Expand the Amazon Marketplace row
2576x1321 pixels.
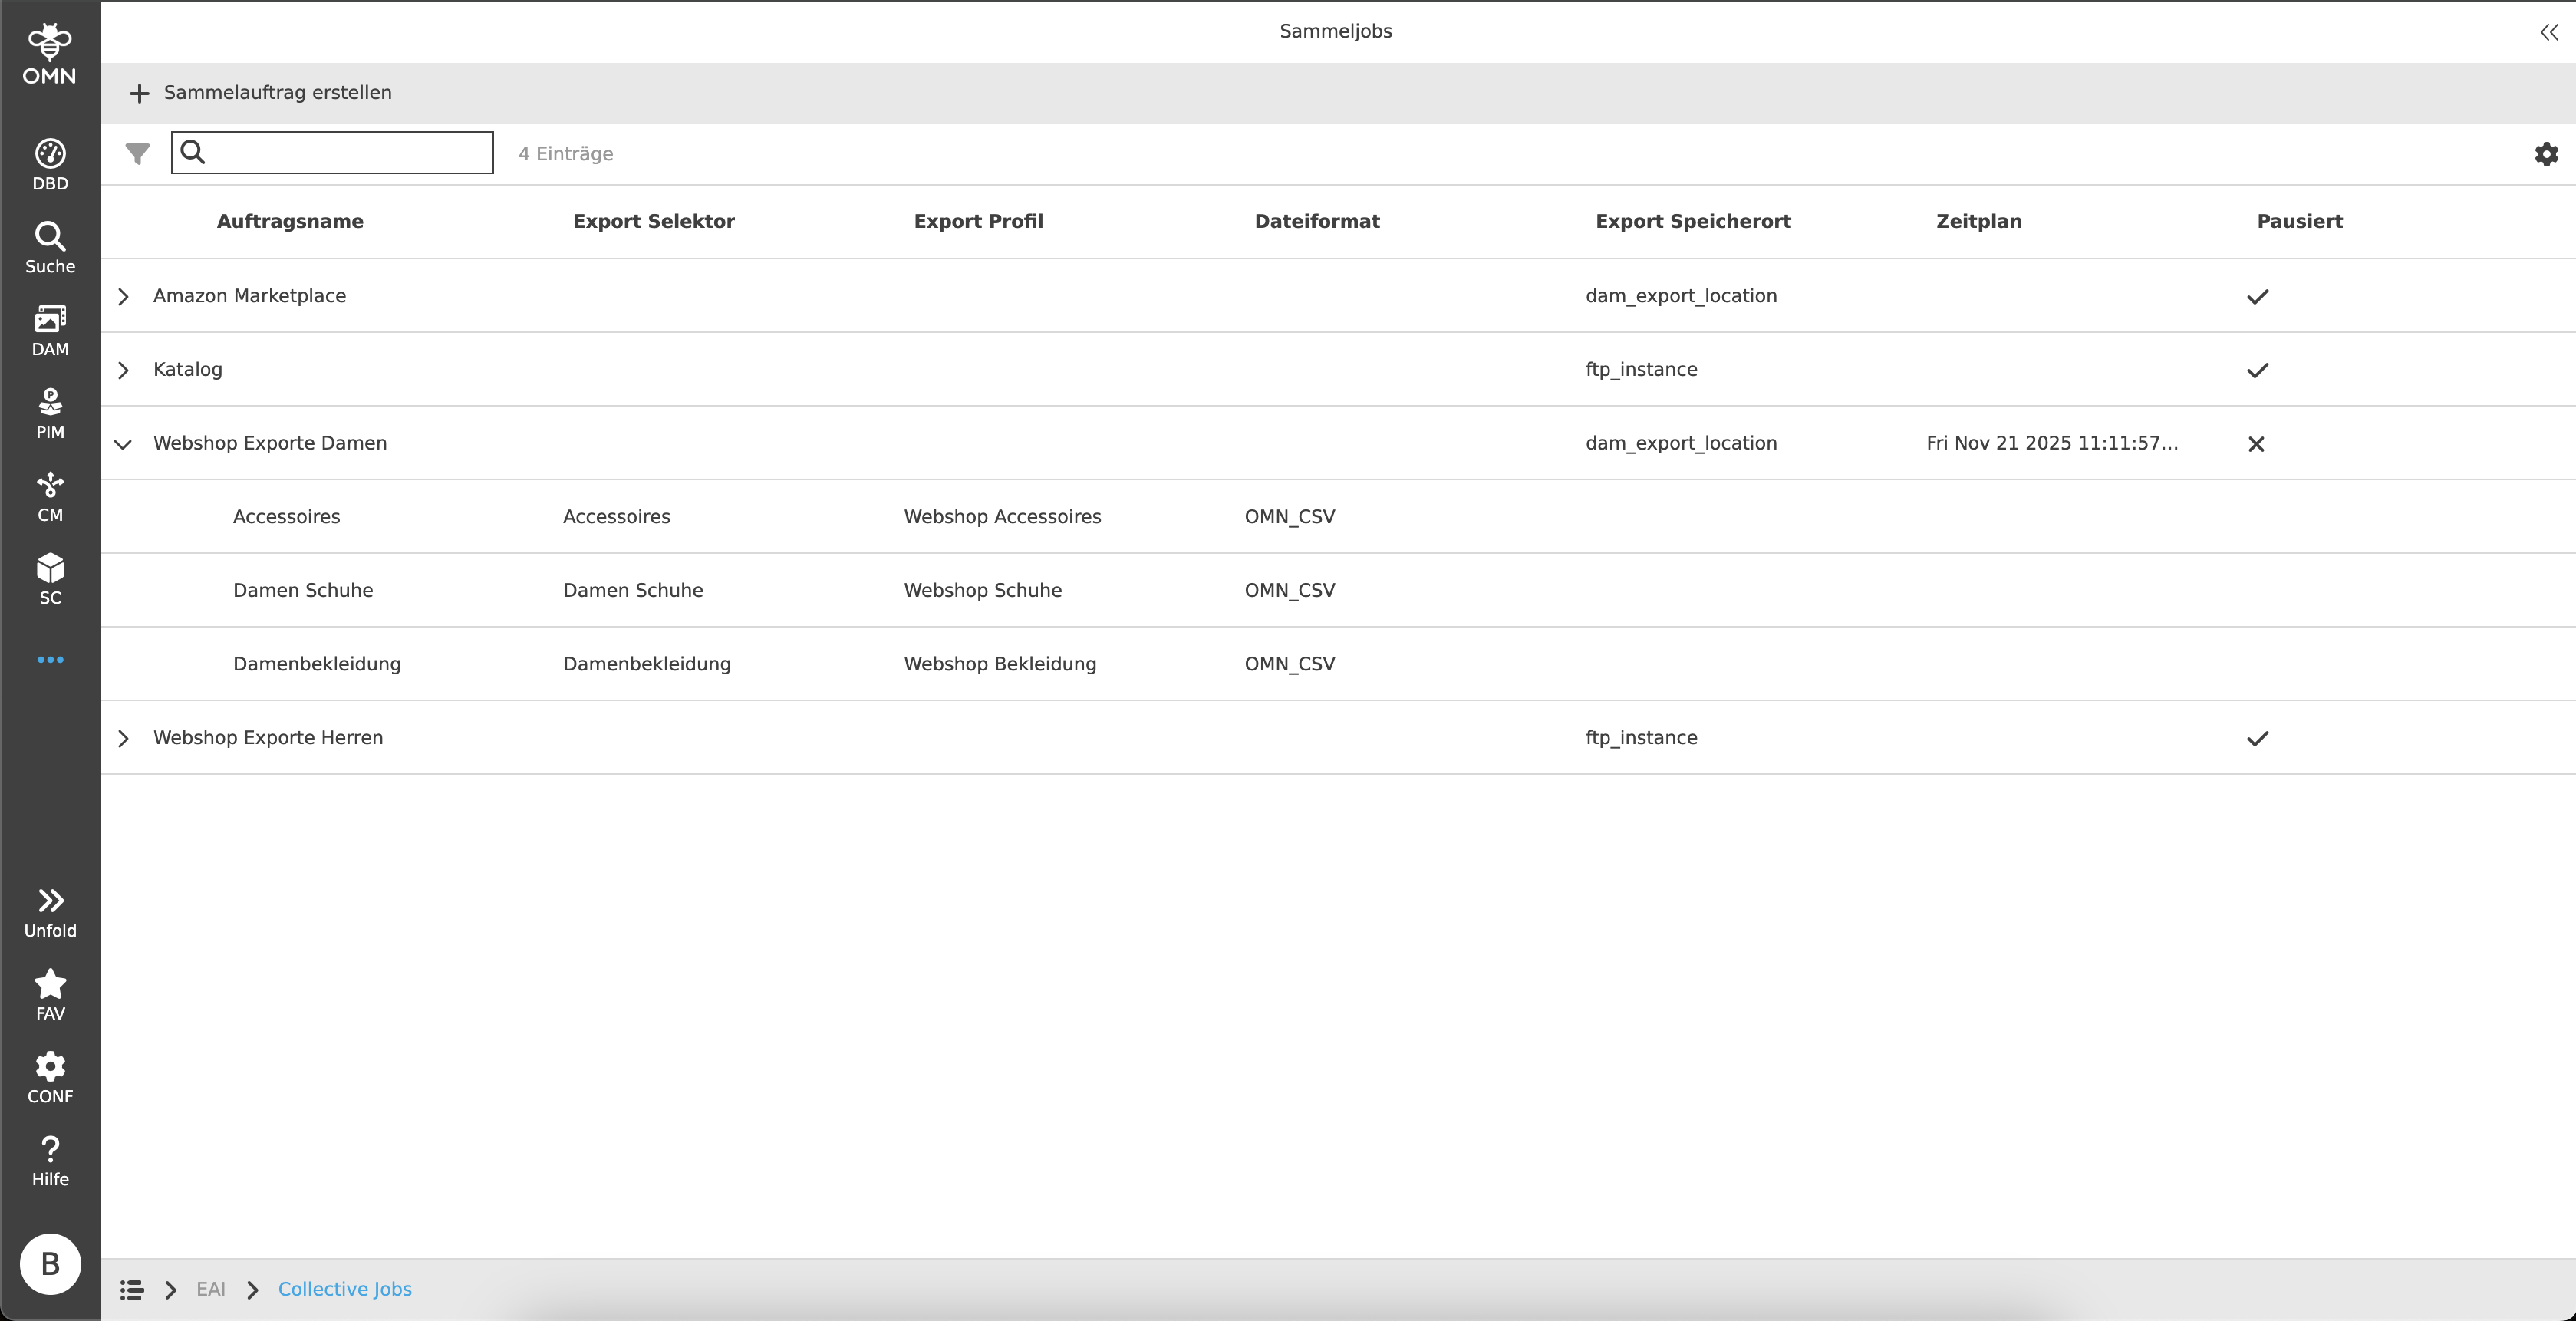(x=123, y=296)
